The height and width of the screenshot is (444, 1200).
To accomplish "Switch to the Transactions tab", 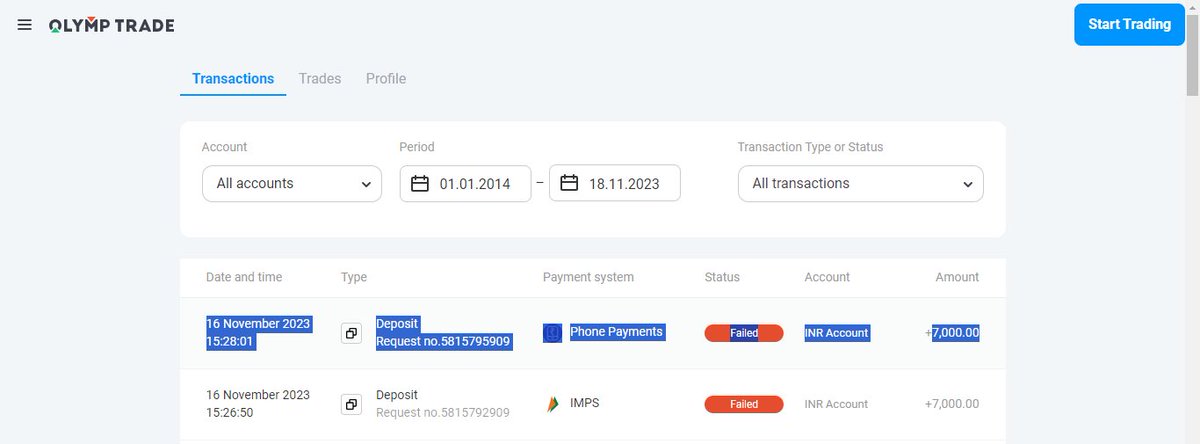I will point(233,79).
